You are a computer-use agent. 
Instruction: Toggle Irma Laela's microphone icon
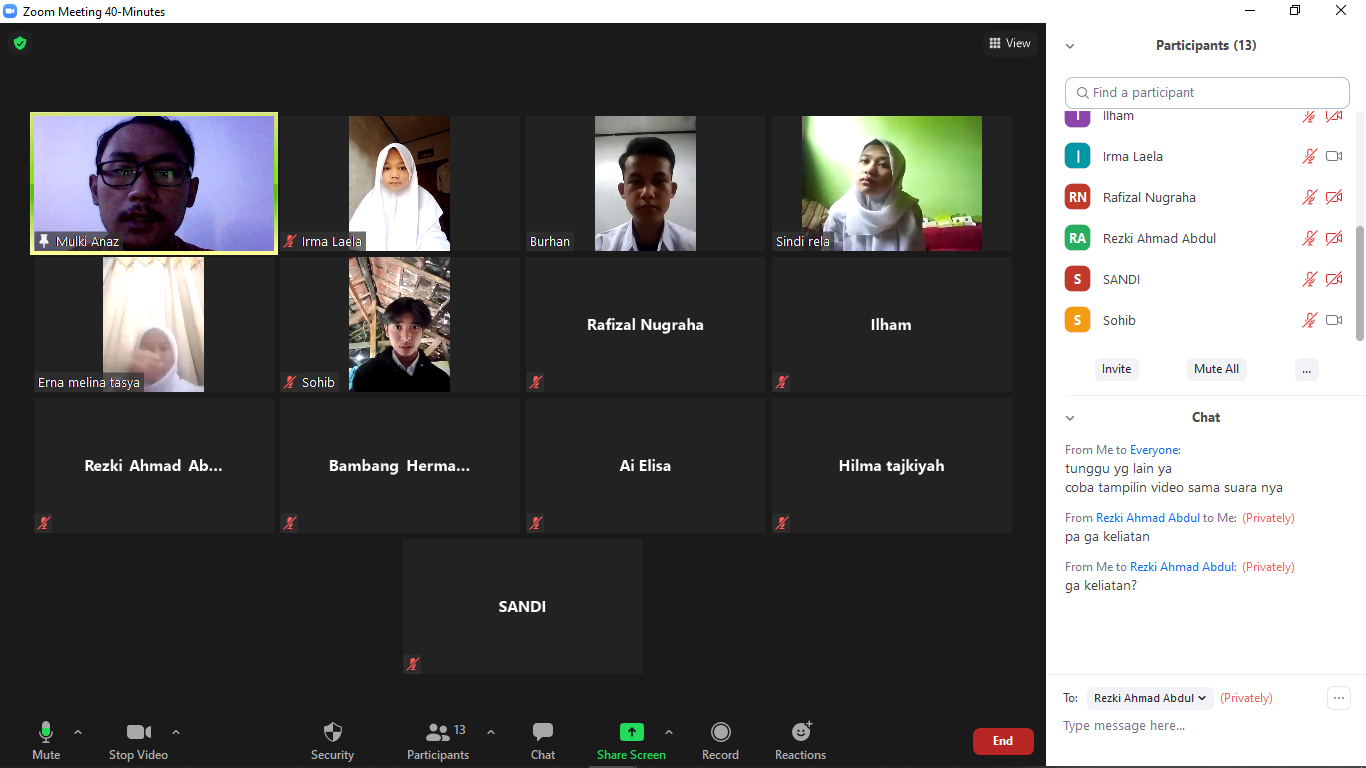1309,156
